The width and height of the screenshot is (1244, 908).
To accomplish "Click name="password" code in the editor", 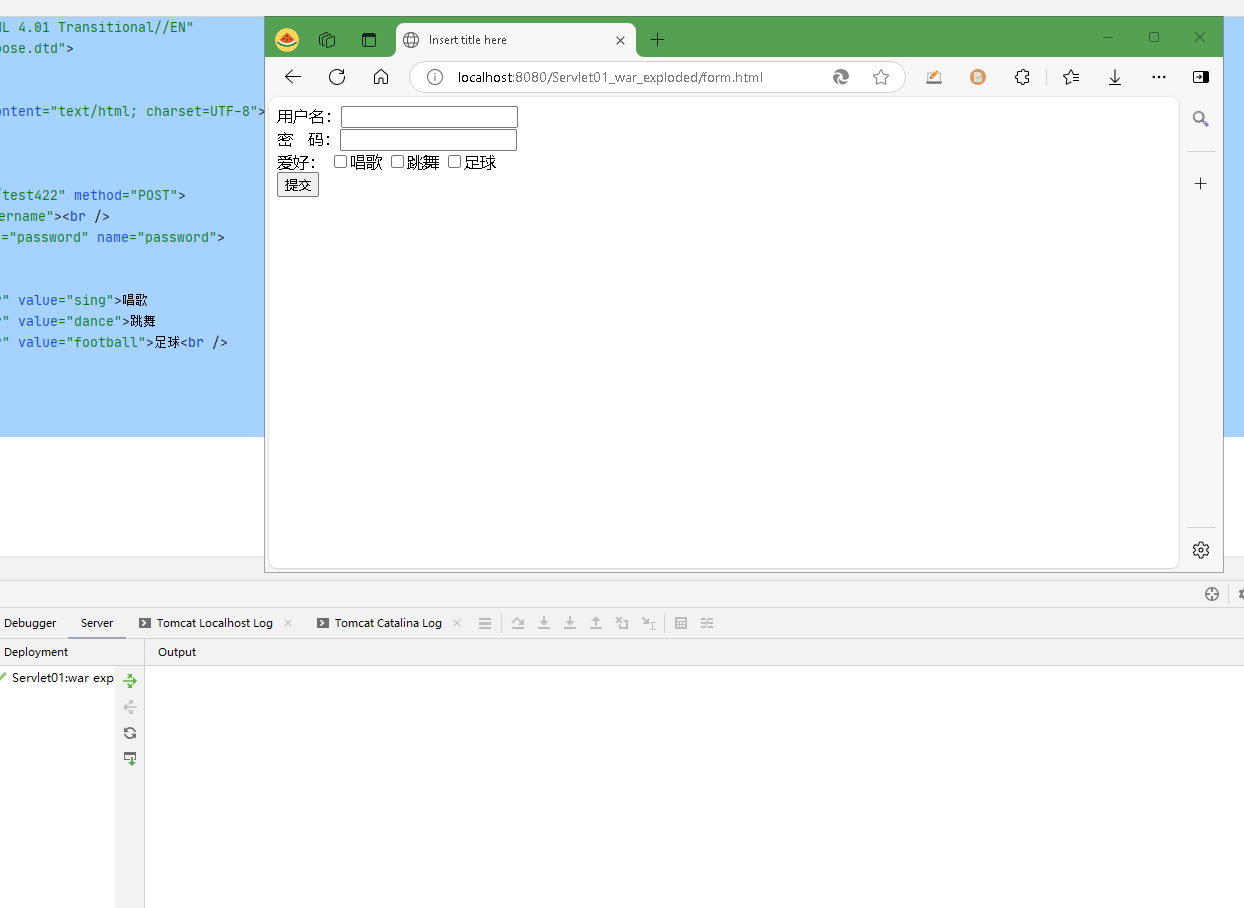I will pyautogui.click(x=157, y=237).
